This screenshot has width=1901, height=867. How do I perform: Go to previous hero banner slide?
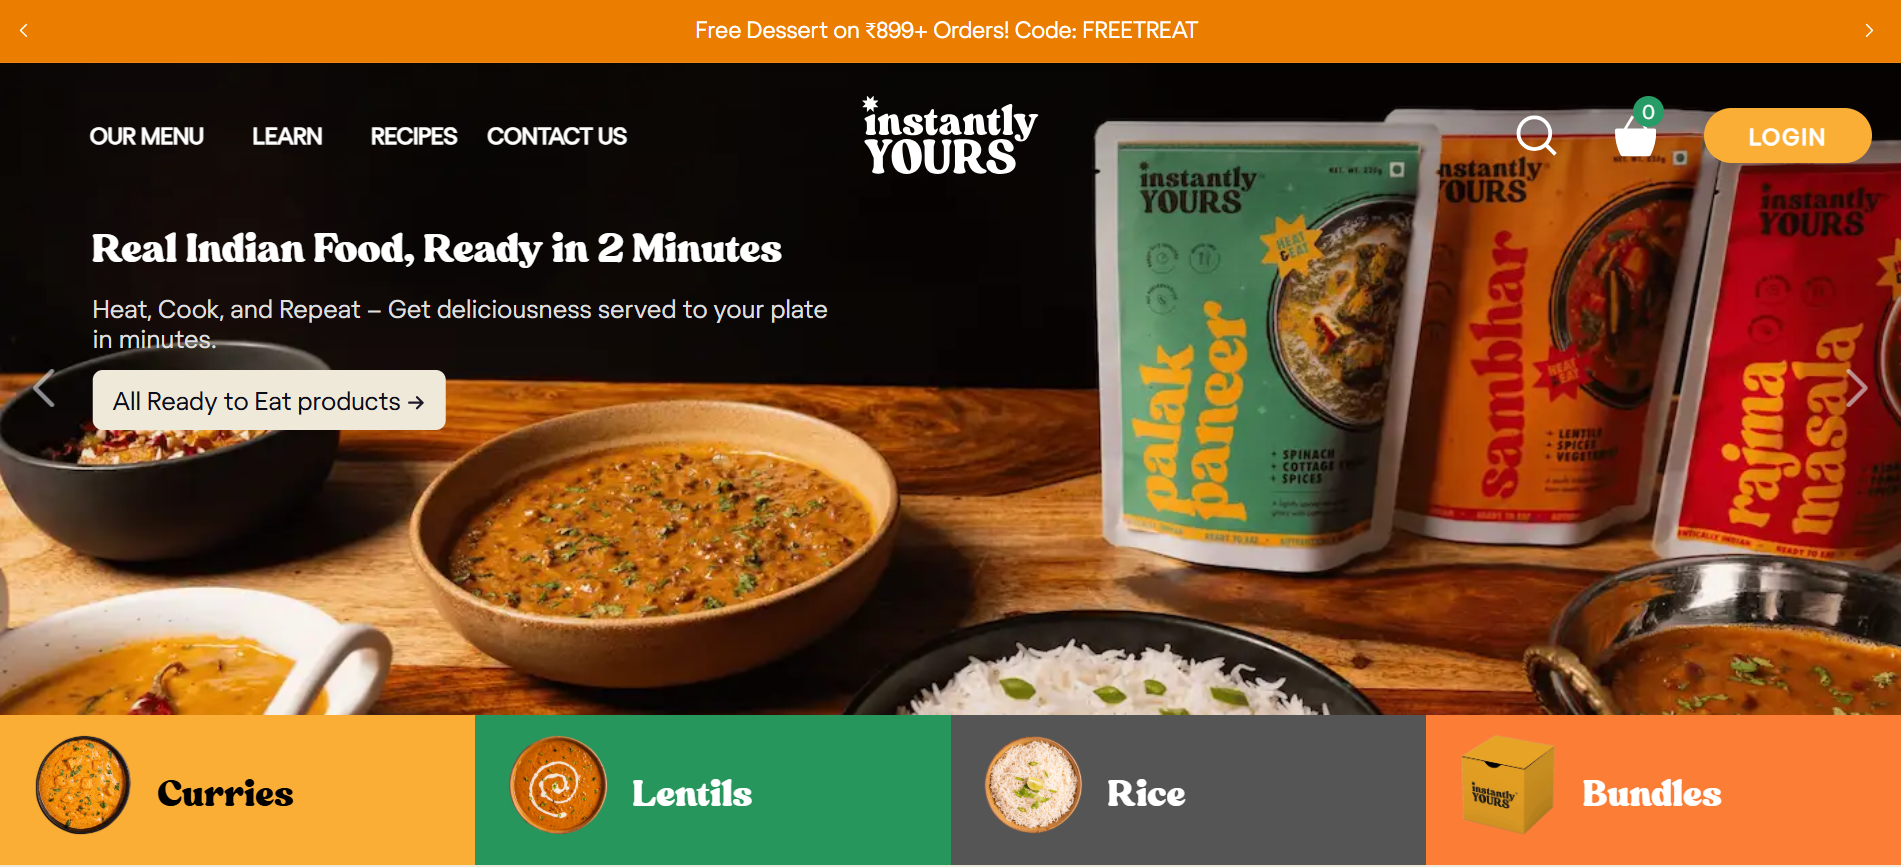[x=43, y=388]
